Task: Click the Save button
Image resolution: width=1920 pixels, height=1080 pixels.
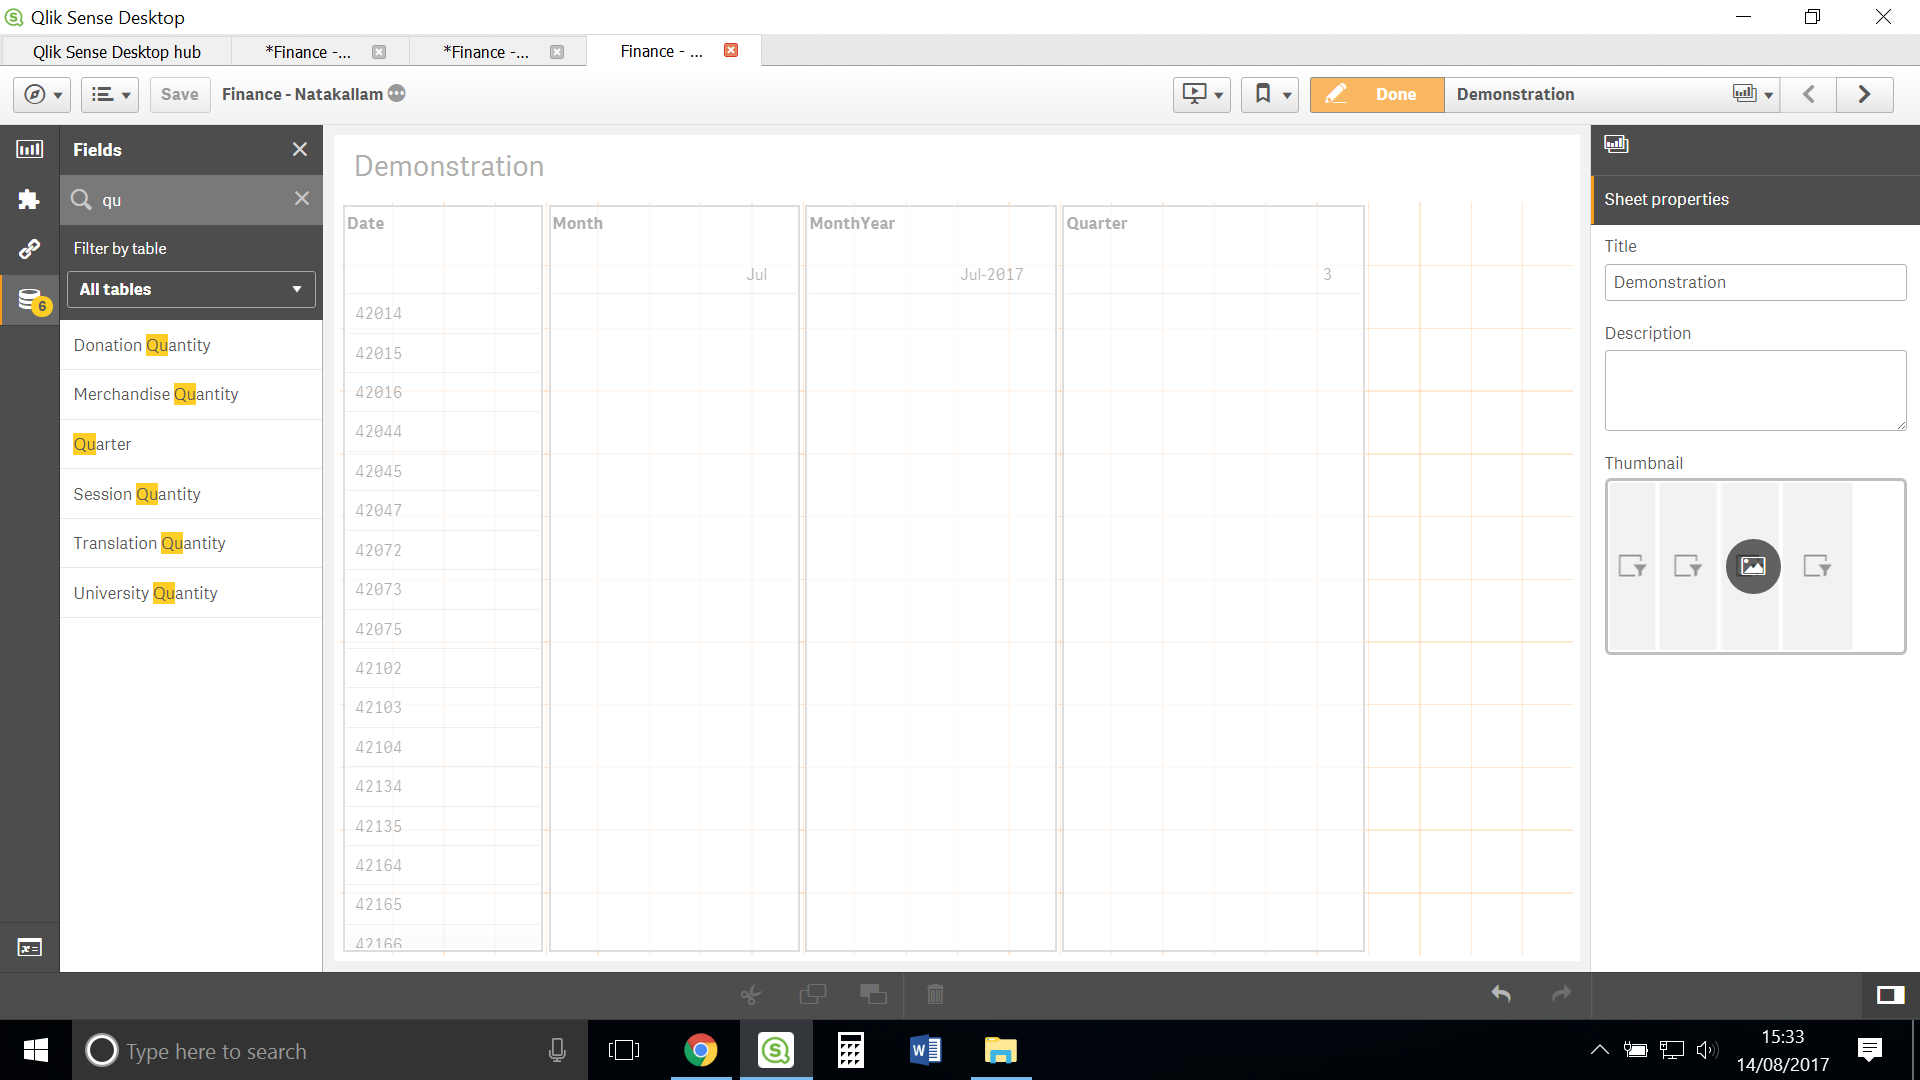Action: pyautogui.click(x=179, y=94)
